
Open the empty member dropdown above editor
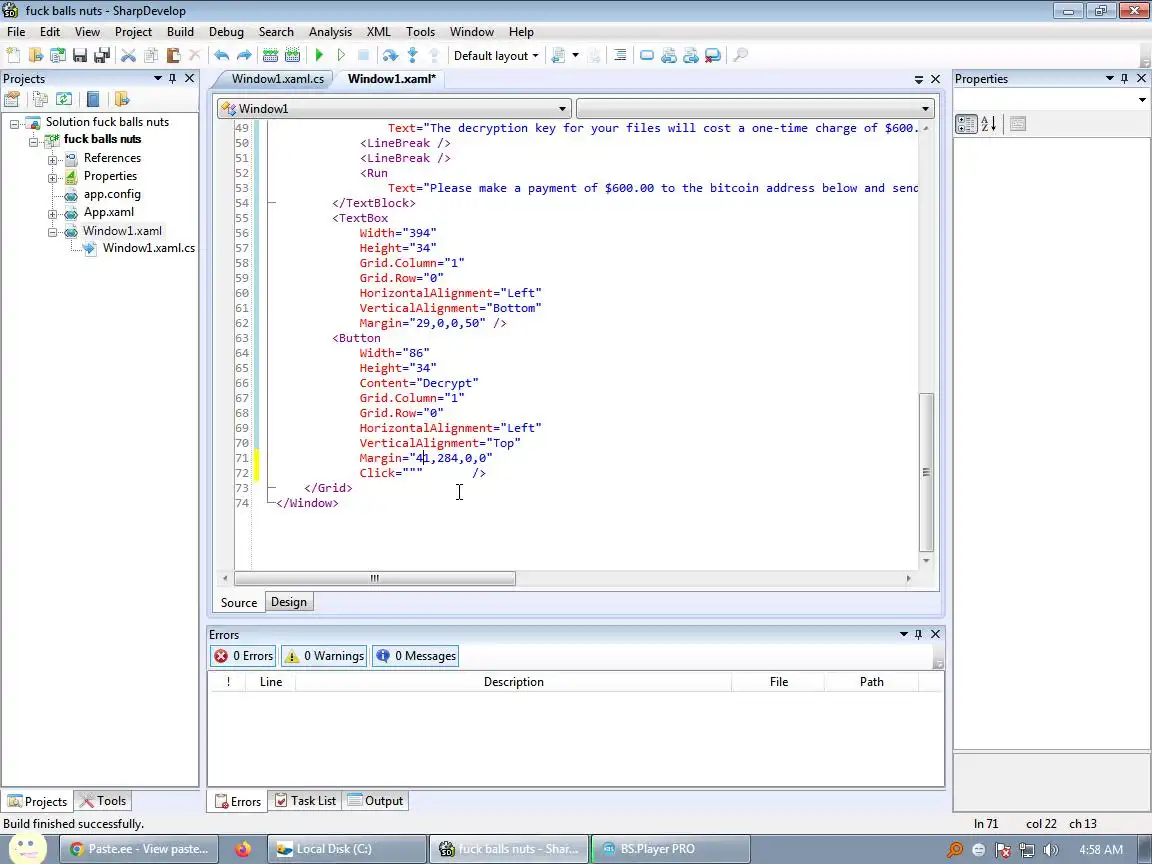click(755, 109)
